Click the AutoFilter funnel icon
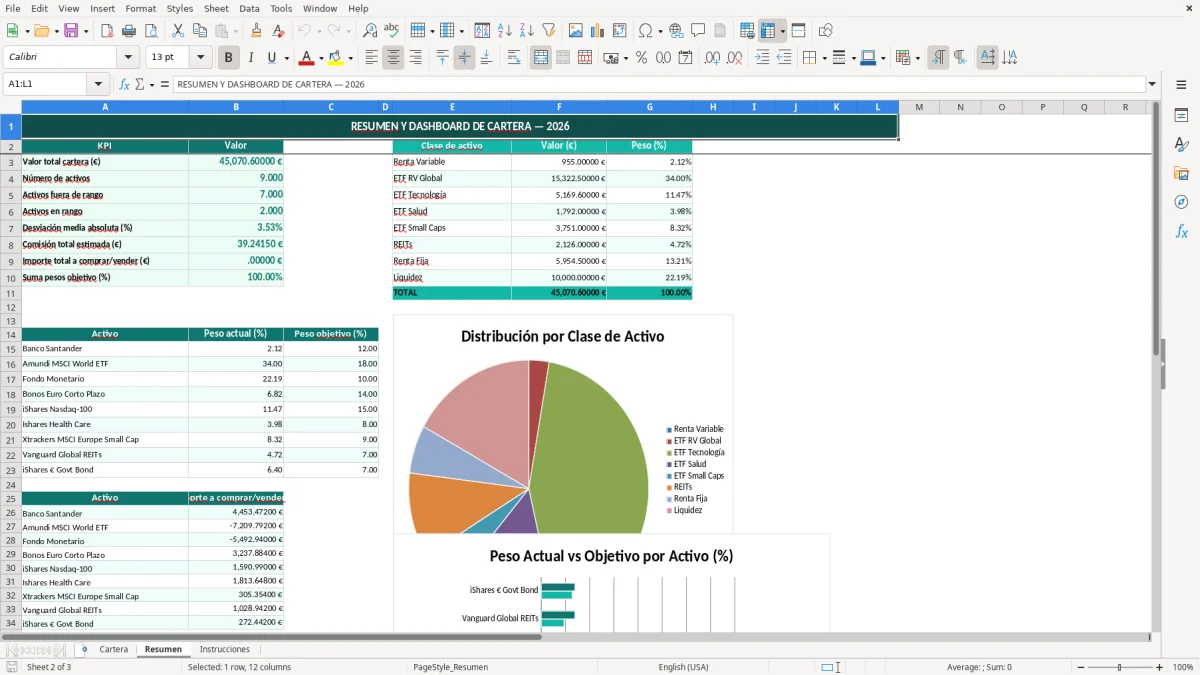1200x675 pixels. (x=549, y=31)
